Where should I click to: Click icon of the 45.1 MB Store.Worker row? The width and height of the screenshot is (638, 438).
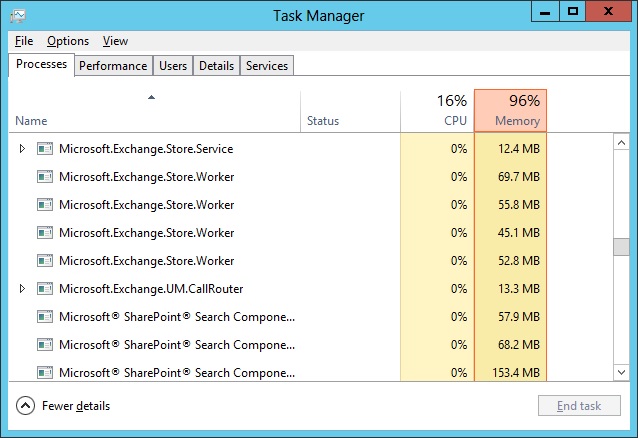pyautogui.click(x=45, y=233)
